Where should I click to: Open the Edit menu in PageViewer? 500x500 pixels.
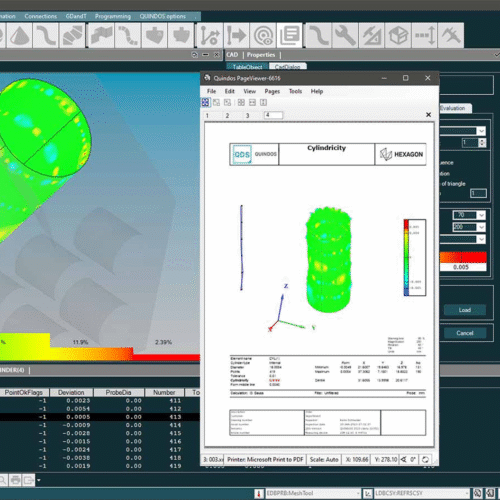click(229, 91)
